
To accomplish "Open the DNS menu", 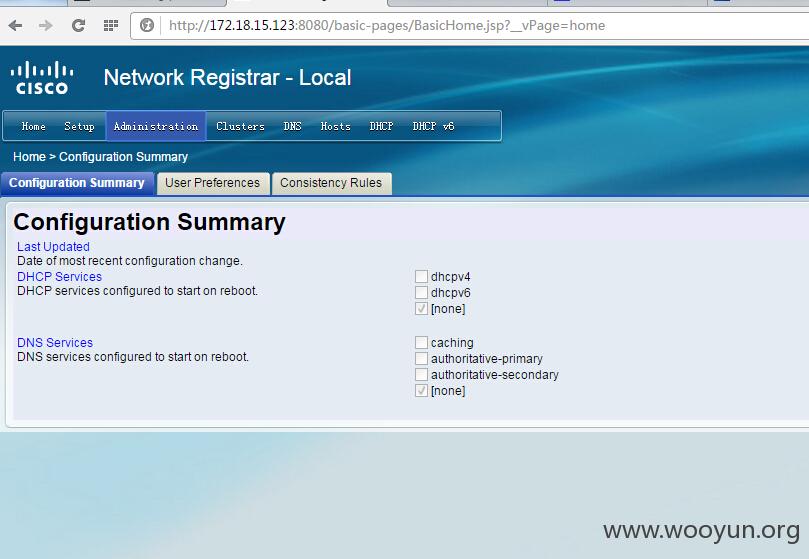I will pyautogui.click(x=292, y=126).
